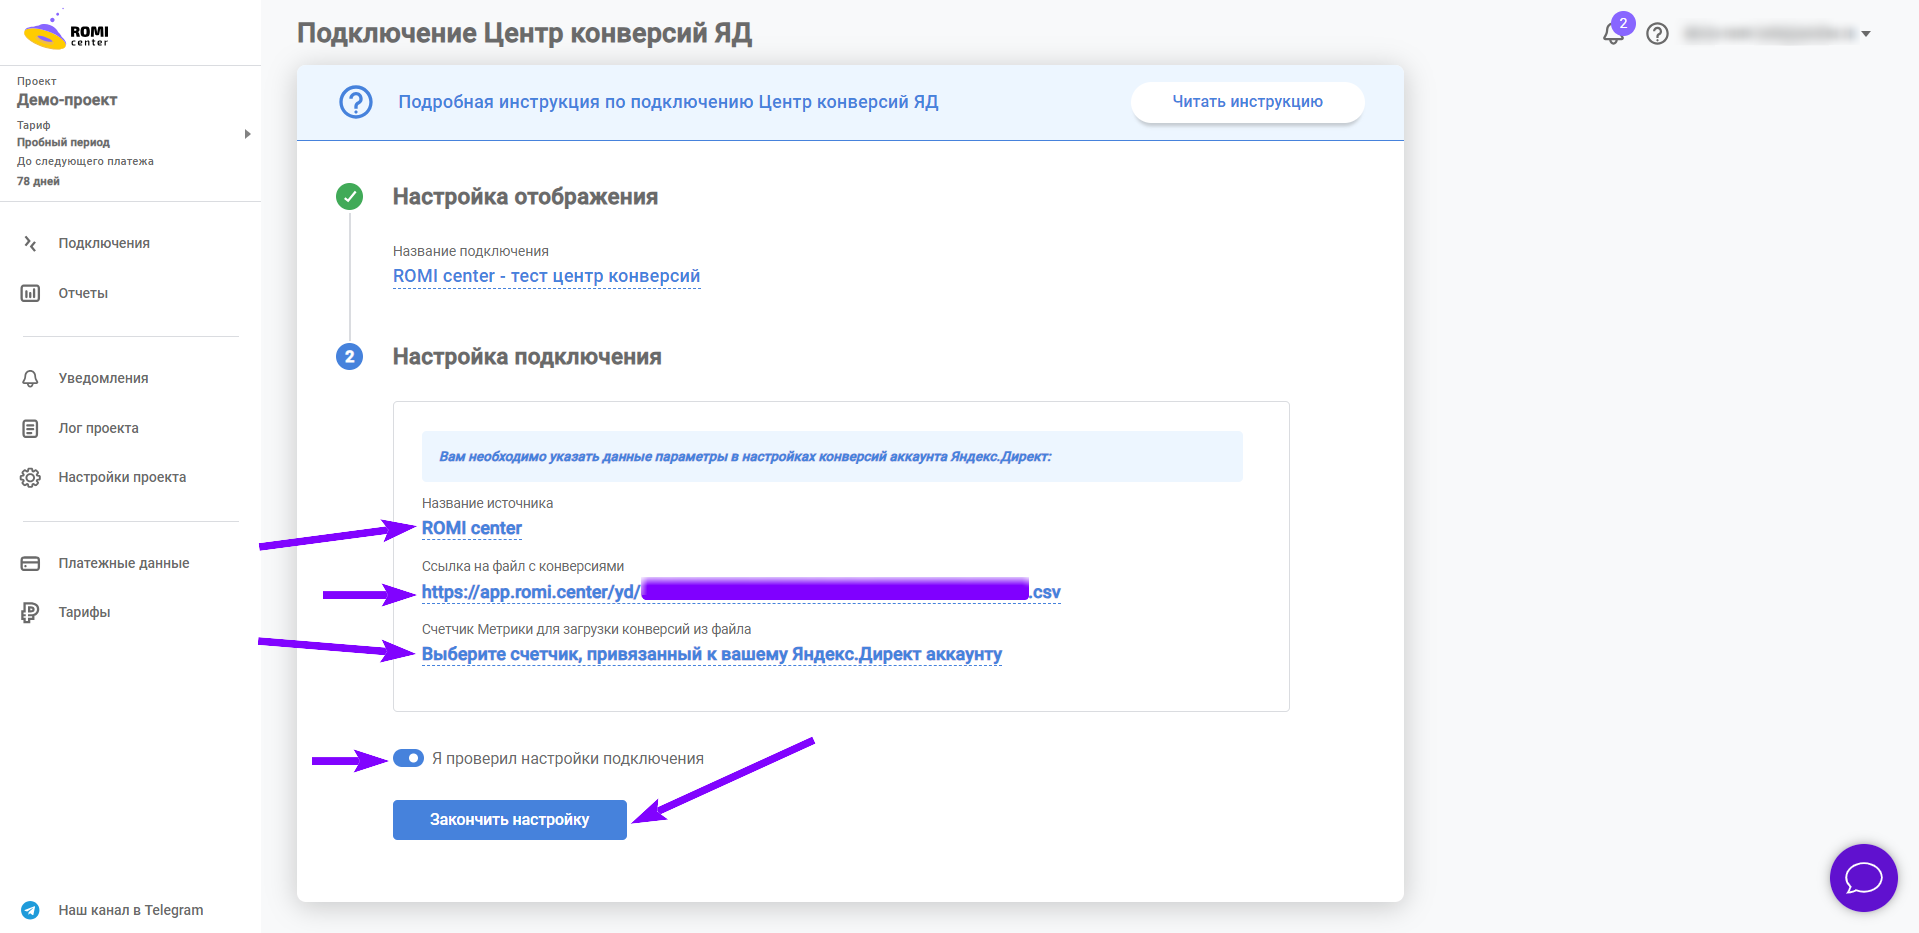Click the 'Пробный период' tariff label

point(63,142)
